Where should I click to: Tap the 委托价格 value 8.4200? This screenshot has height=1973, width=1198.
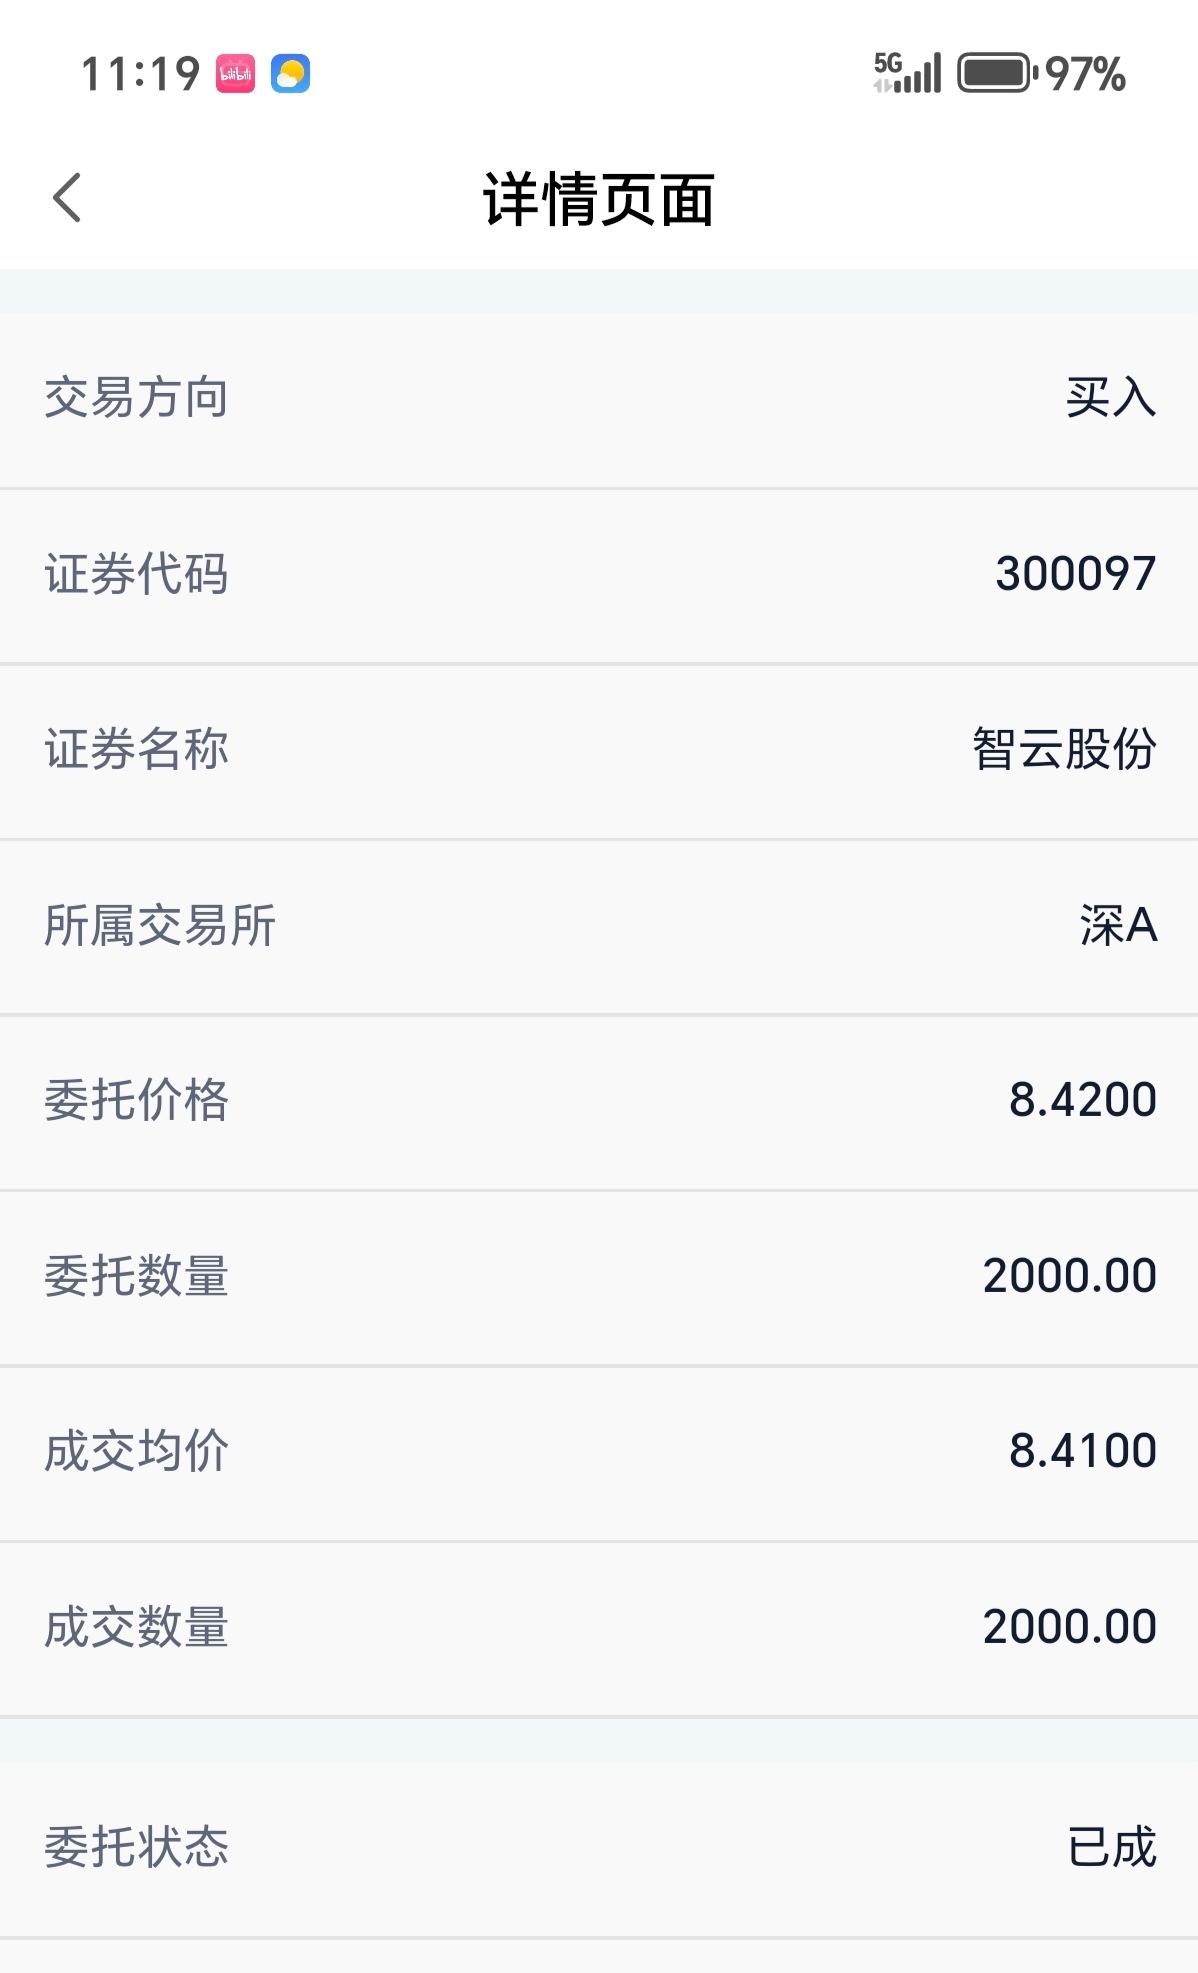pos(1083,1100)
